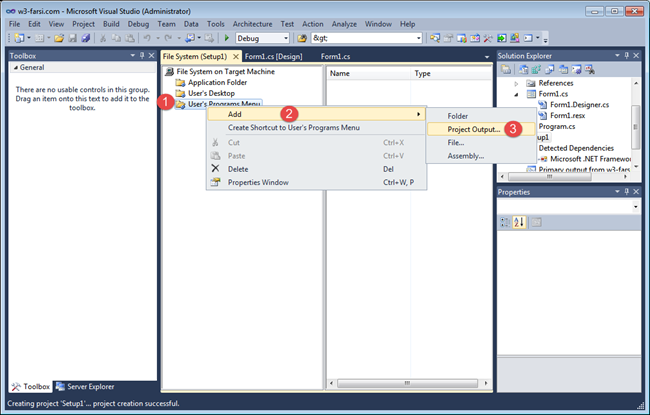This screenshot has width=650, height=415.
Task: Click the Start Page green arrow toolbar icon
Action: click(502, 38)
